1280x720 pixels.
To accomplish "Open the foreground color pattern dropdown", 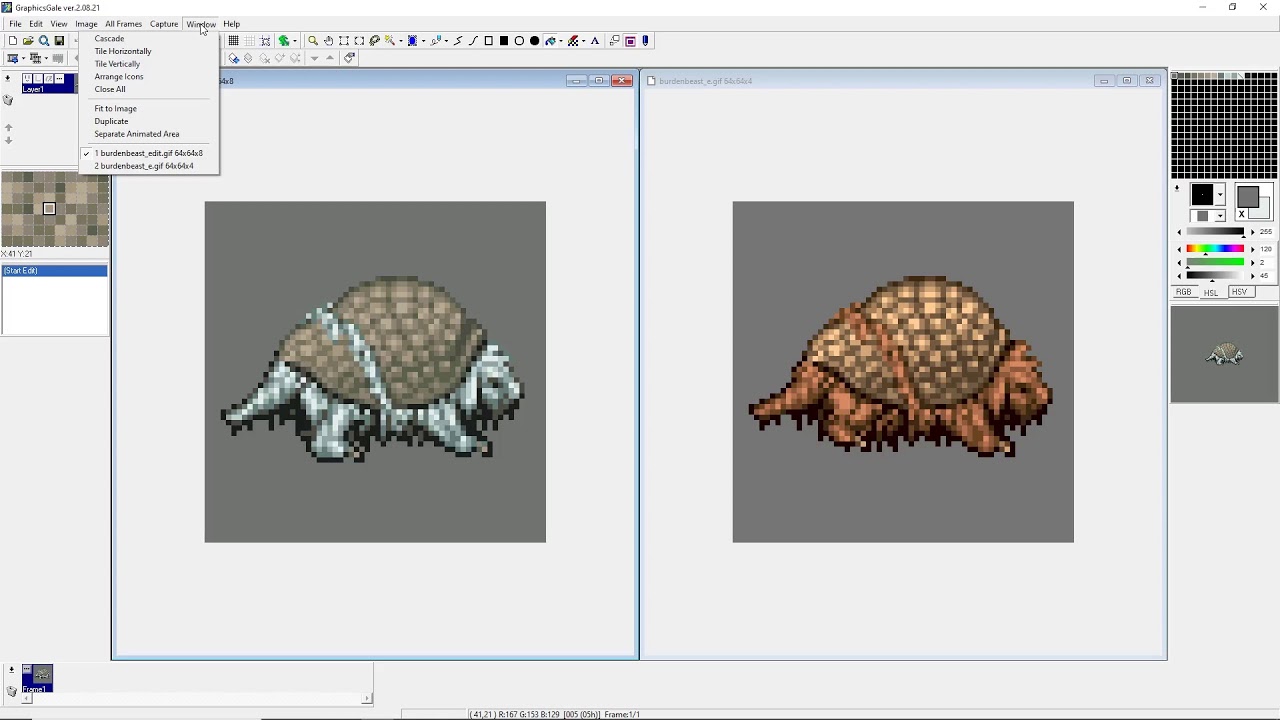I will [x=1220, y=195].
